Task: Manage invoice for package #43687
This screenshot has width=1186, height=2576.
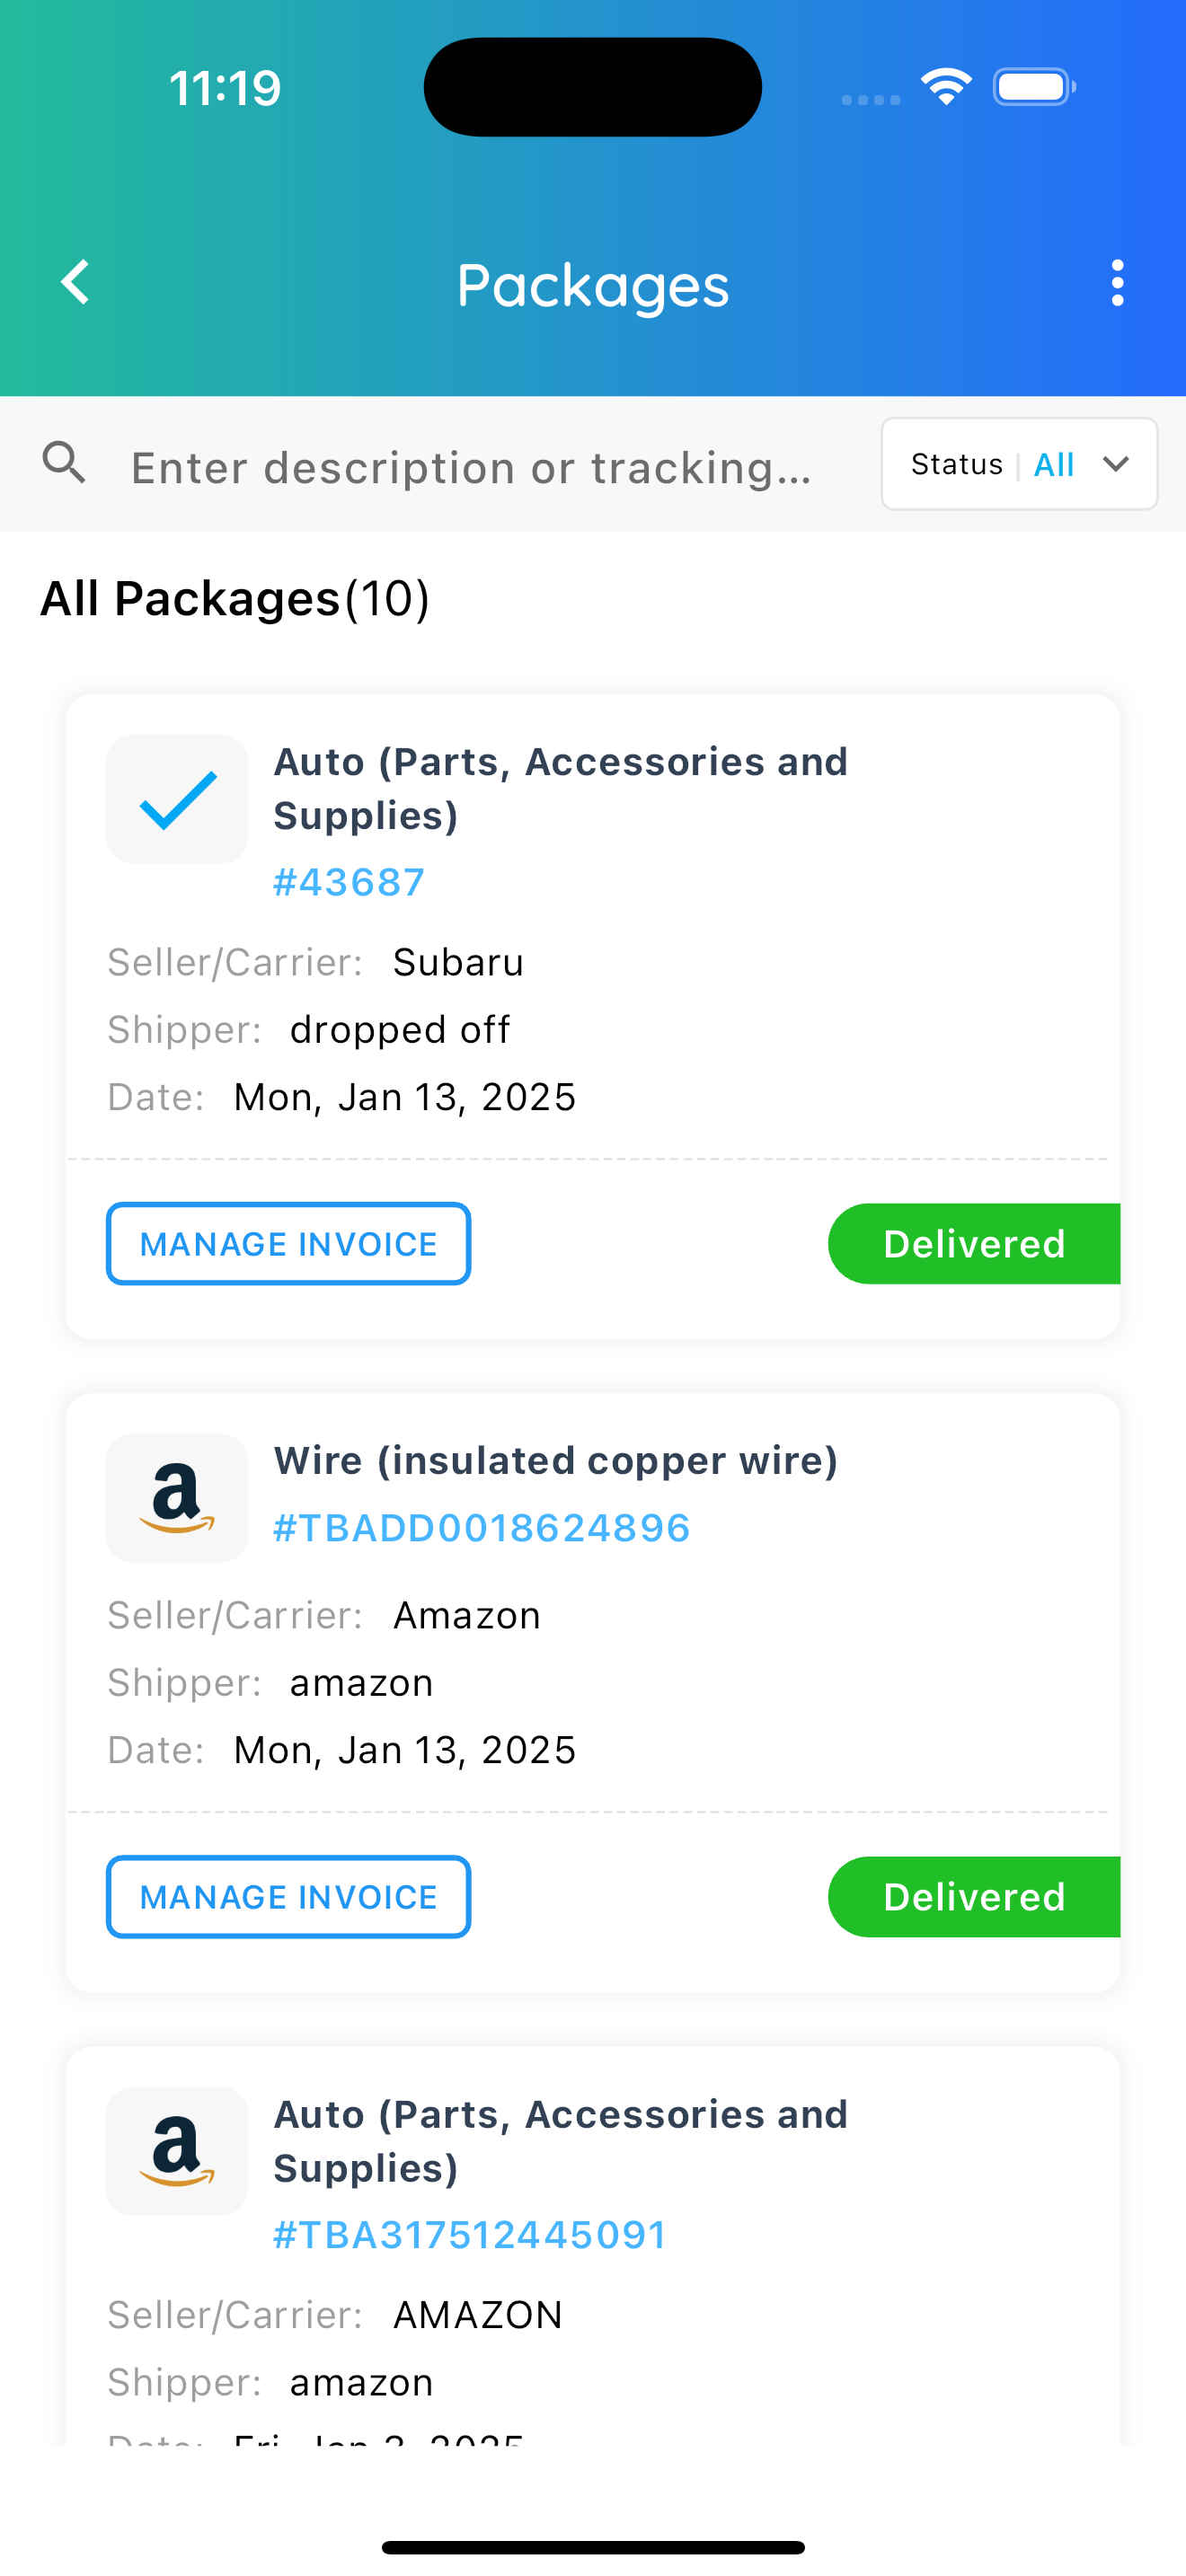Action: click(288, 1243)
